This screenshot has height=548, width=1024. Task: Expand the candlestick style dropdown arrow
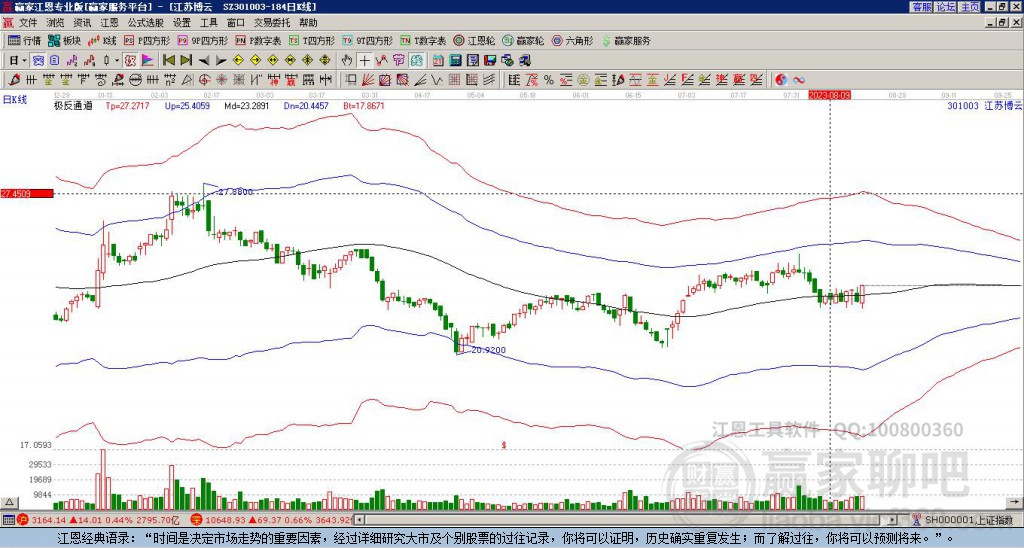(117, 61)
